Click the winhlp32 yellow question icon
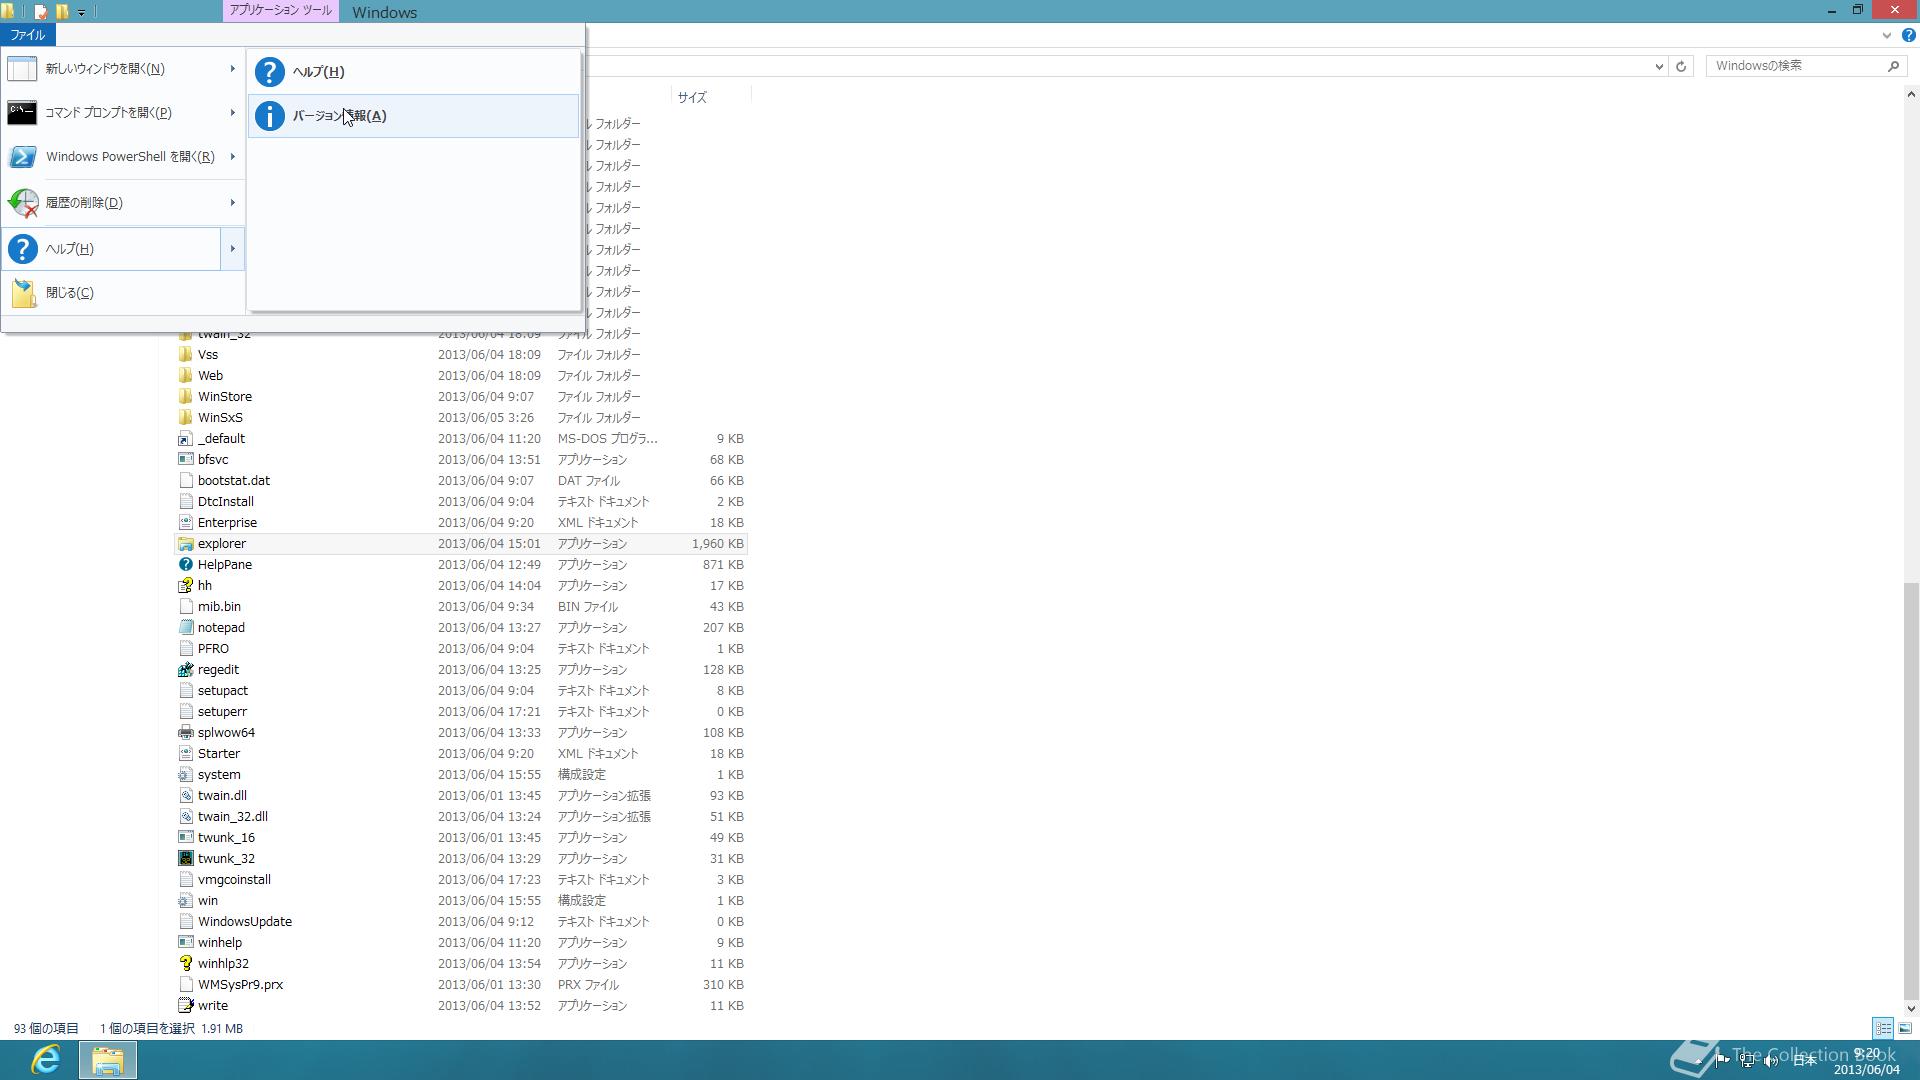The width and height of the screenshot is (1920, 1080). point(185,964)
